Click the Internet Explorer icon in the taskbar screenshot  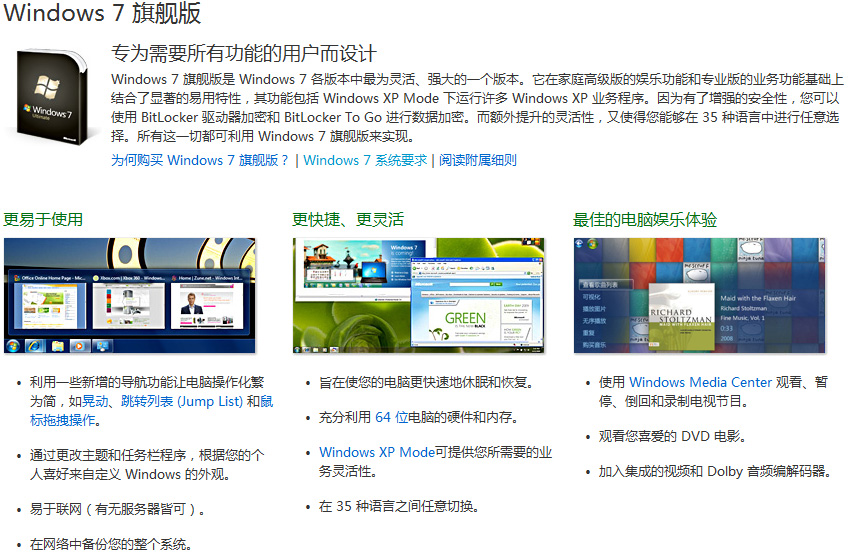[35, 346]
